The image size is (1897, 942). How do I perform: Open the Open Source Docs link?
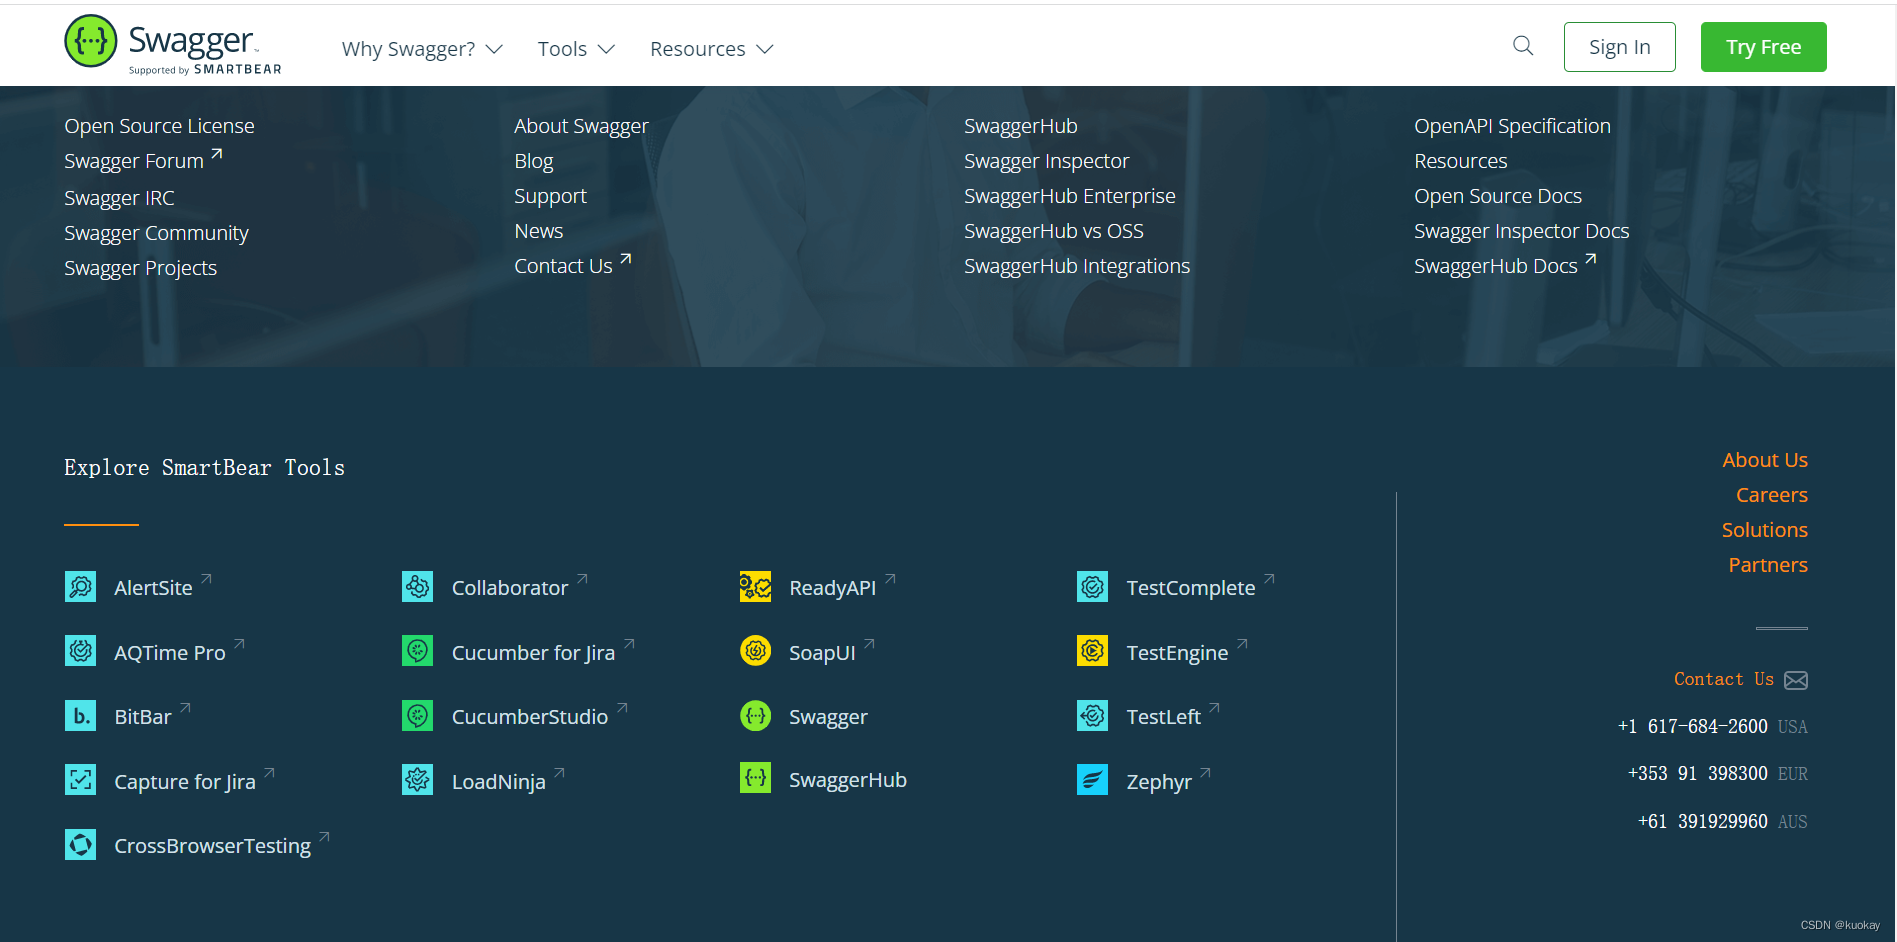[x=1498, y=196]
